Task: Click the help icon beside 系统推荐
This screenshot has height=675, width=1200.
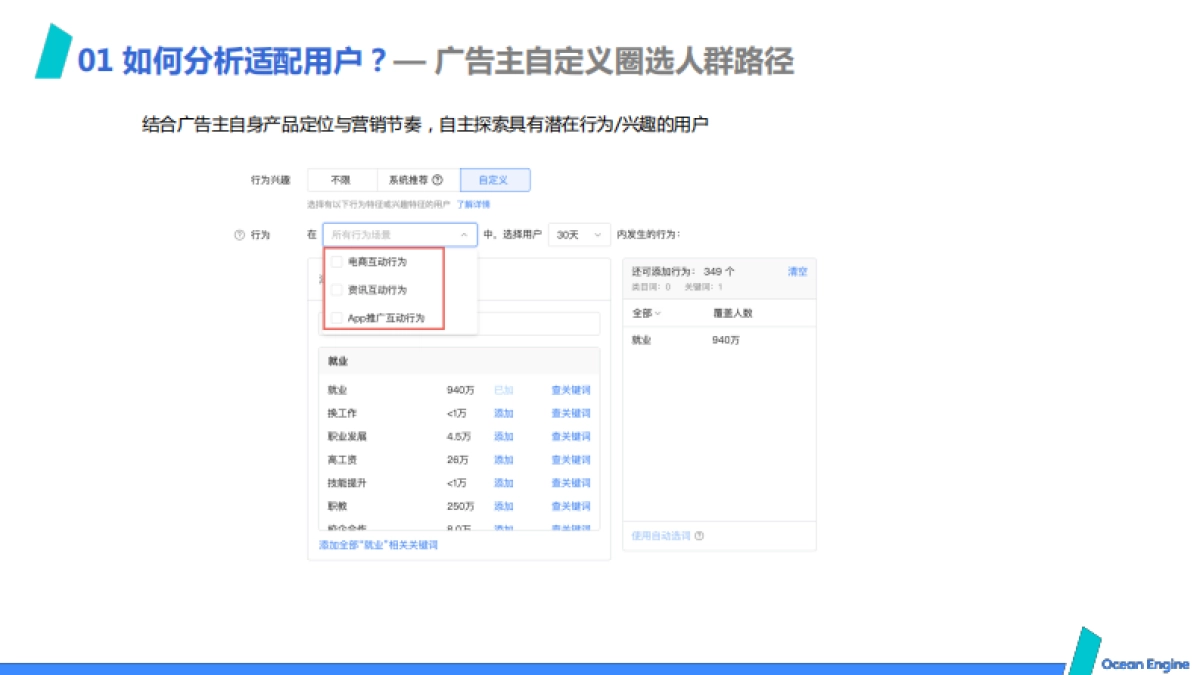Action: pos(438,180)
